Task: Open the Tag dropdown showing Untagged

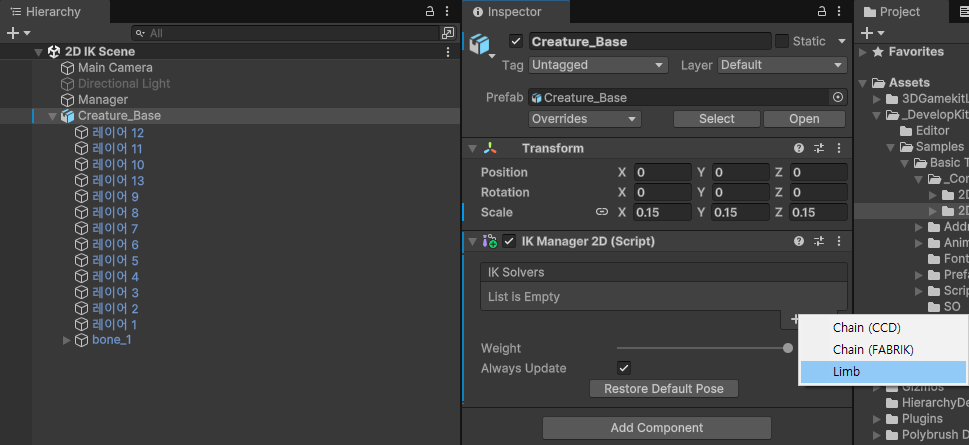Action: pos(598,65)
